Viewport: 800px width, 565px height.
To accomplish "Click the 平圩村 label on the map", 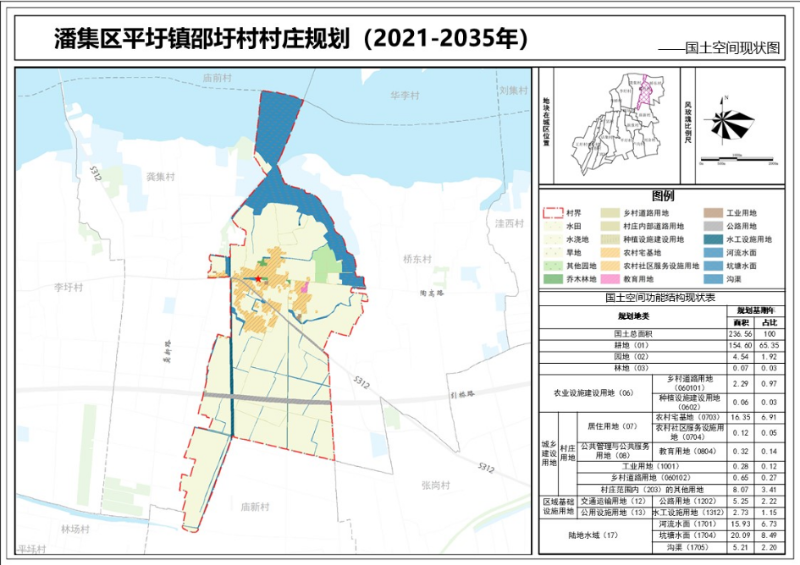I will click(x=32, y=549).
